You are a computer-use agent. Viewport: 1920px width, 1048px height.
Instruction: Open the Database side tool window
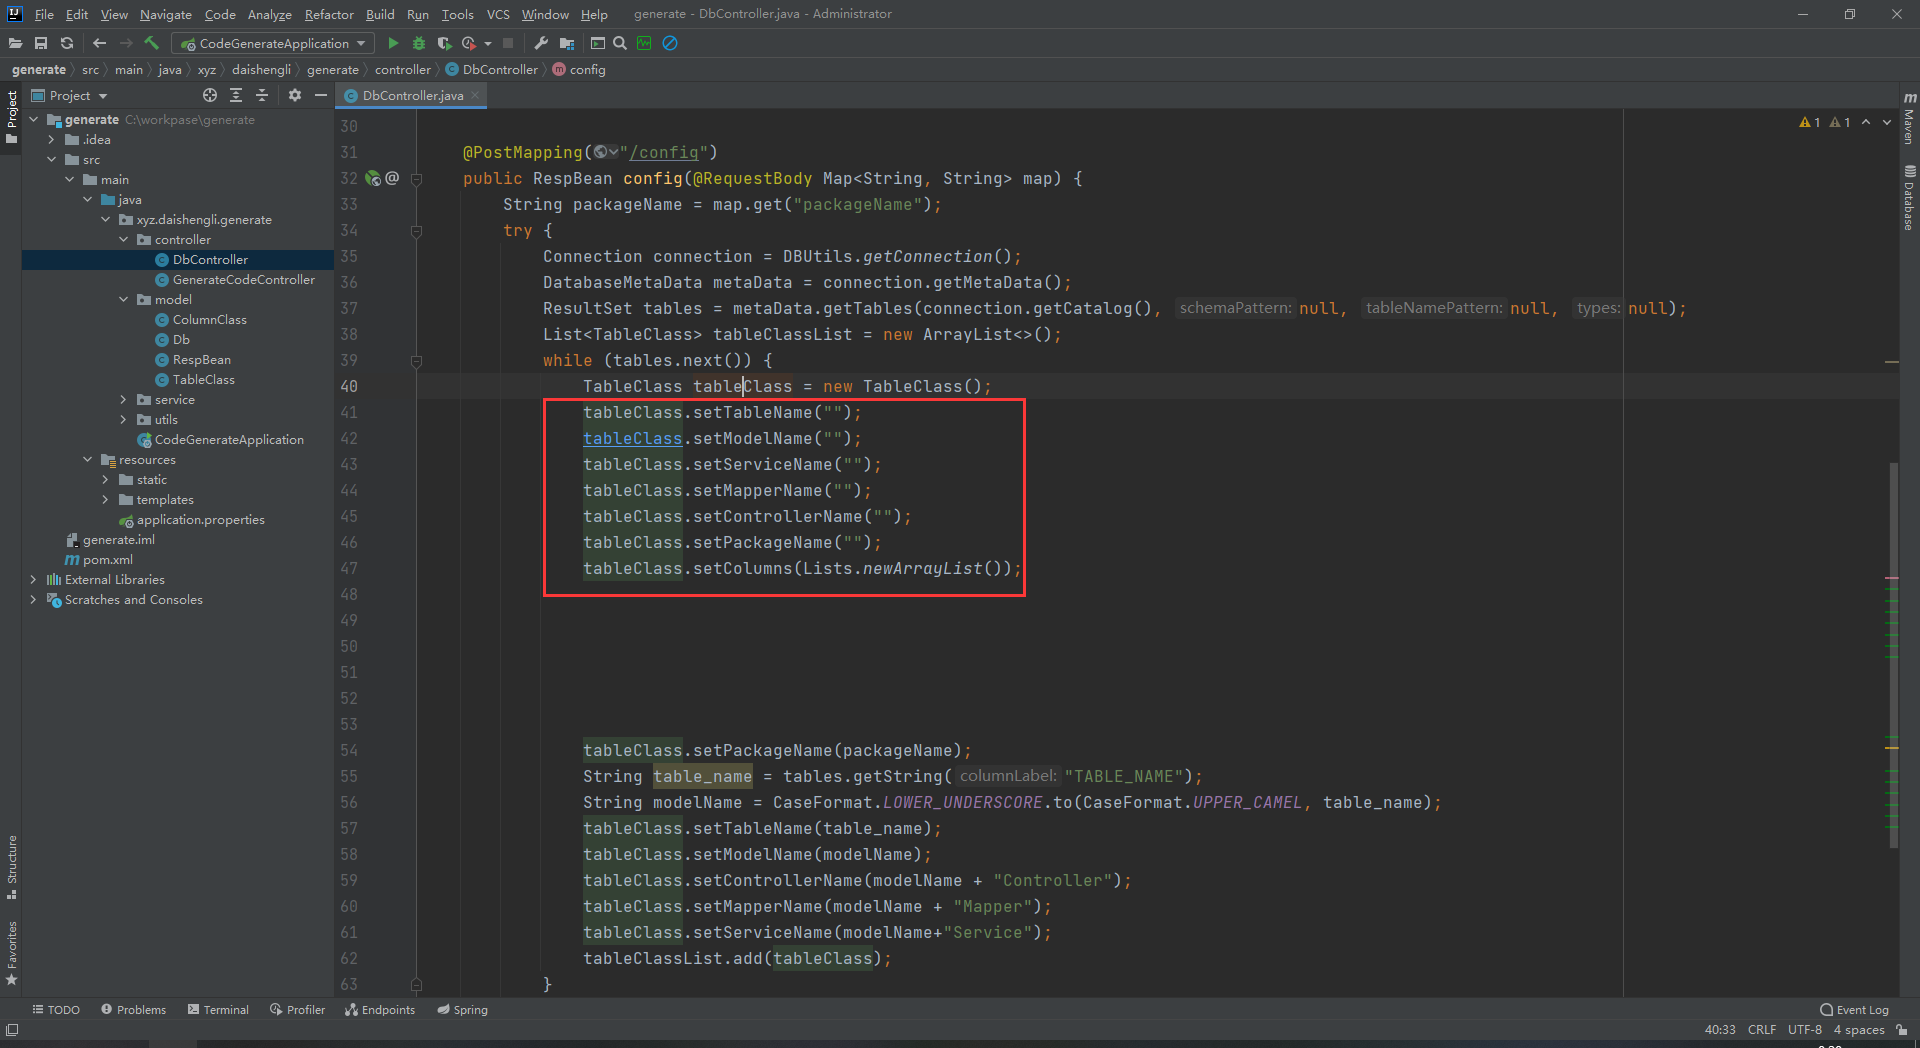pos(1909,197)
